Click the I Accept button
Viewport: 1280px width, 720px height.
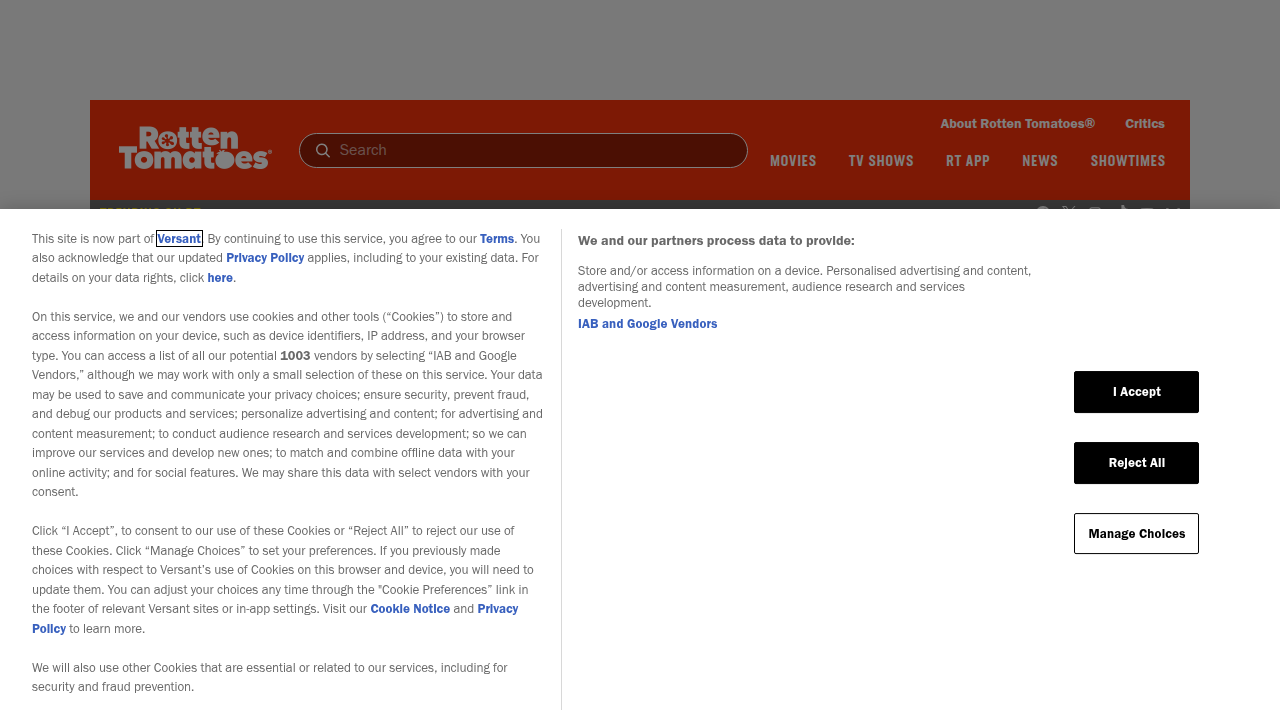[1136, 392]
